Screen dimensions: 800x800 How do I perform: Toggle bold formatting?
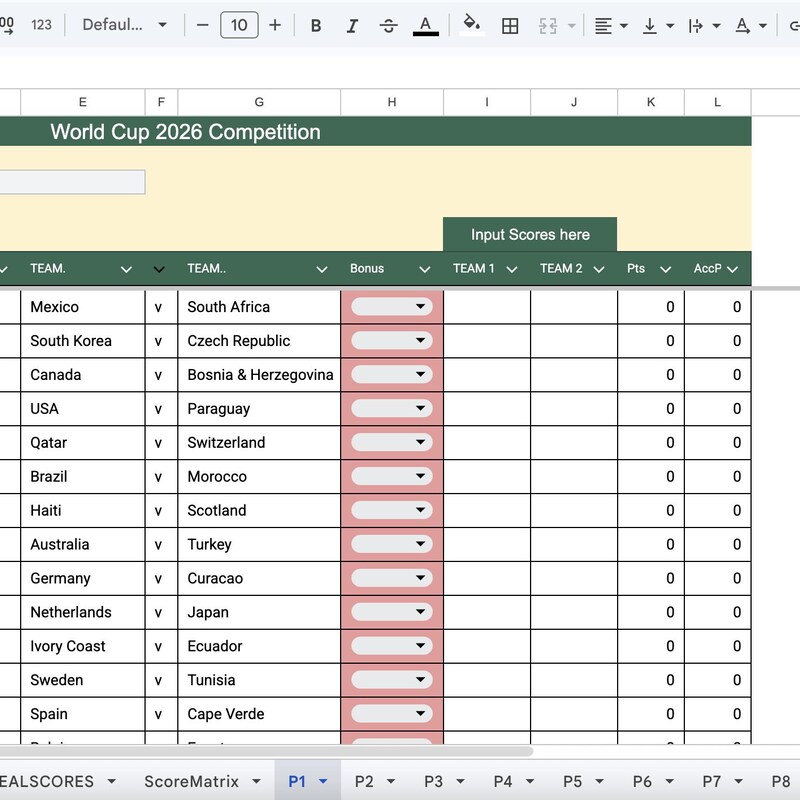point(316,25)
